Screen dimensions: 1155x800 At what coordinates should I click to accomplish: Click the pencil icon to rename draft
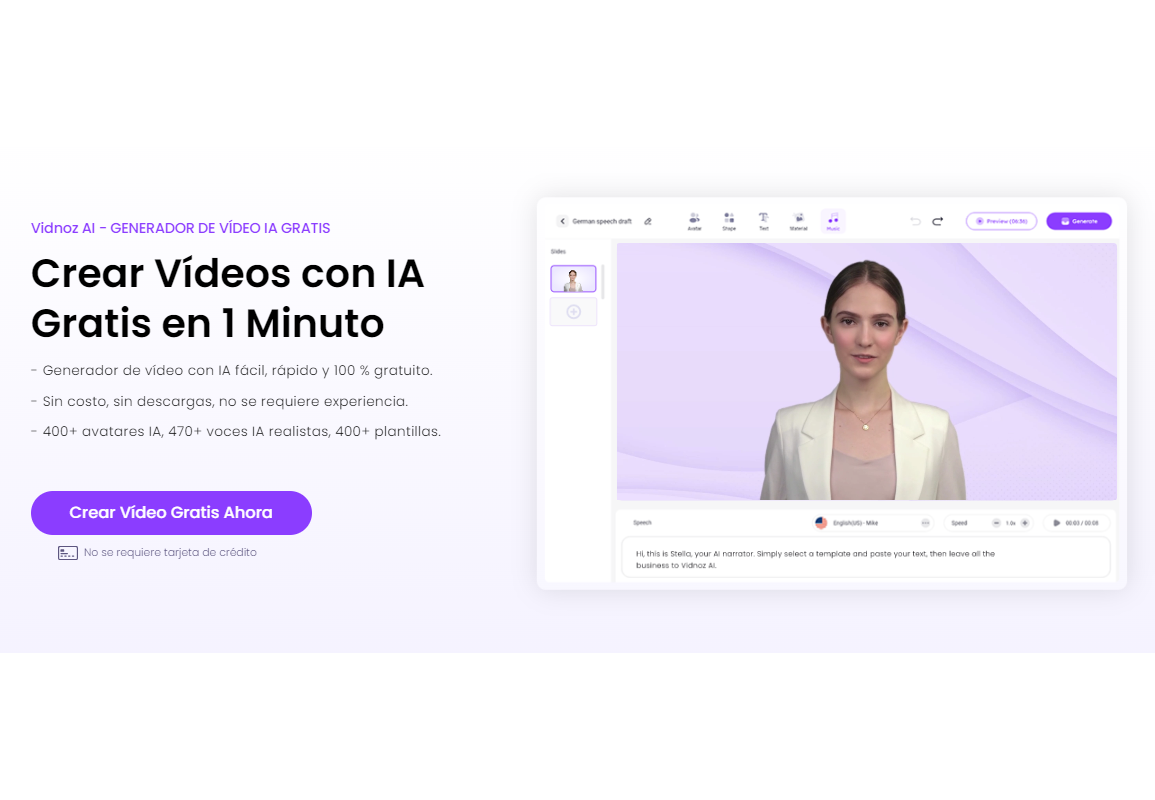tap(648, 221)
